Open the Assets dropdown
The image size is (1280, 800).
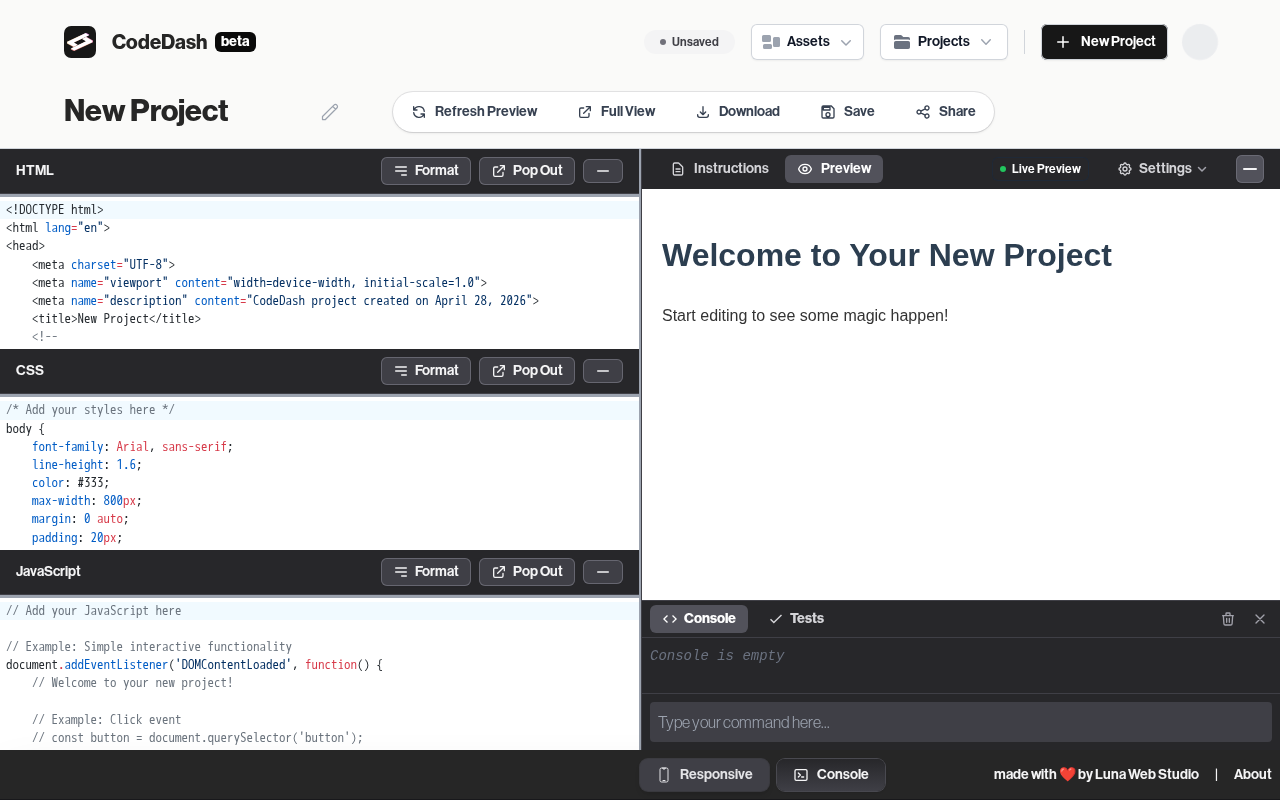click(807, 42)
